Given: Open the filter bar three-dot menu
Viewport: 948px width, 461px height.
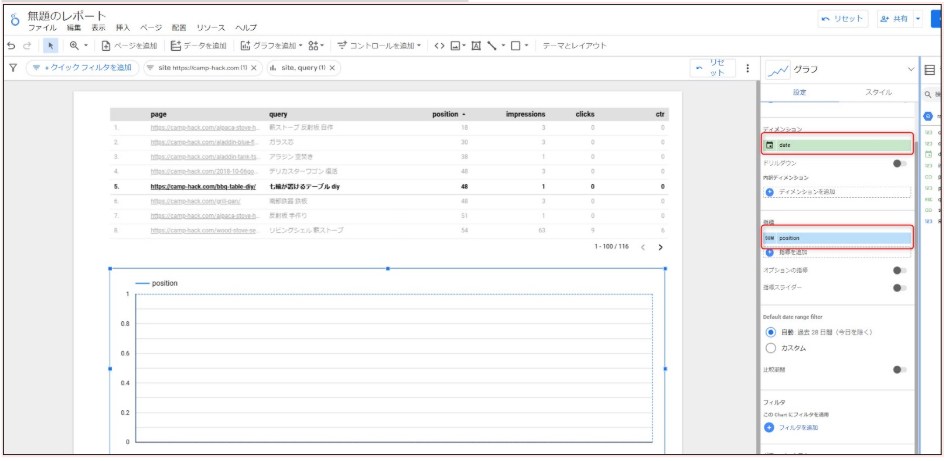Looking at the screenshot, I should [x=748, y=68].
